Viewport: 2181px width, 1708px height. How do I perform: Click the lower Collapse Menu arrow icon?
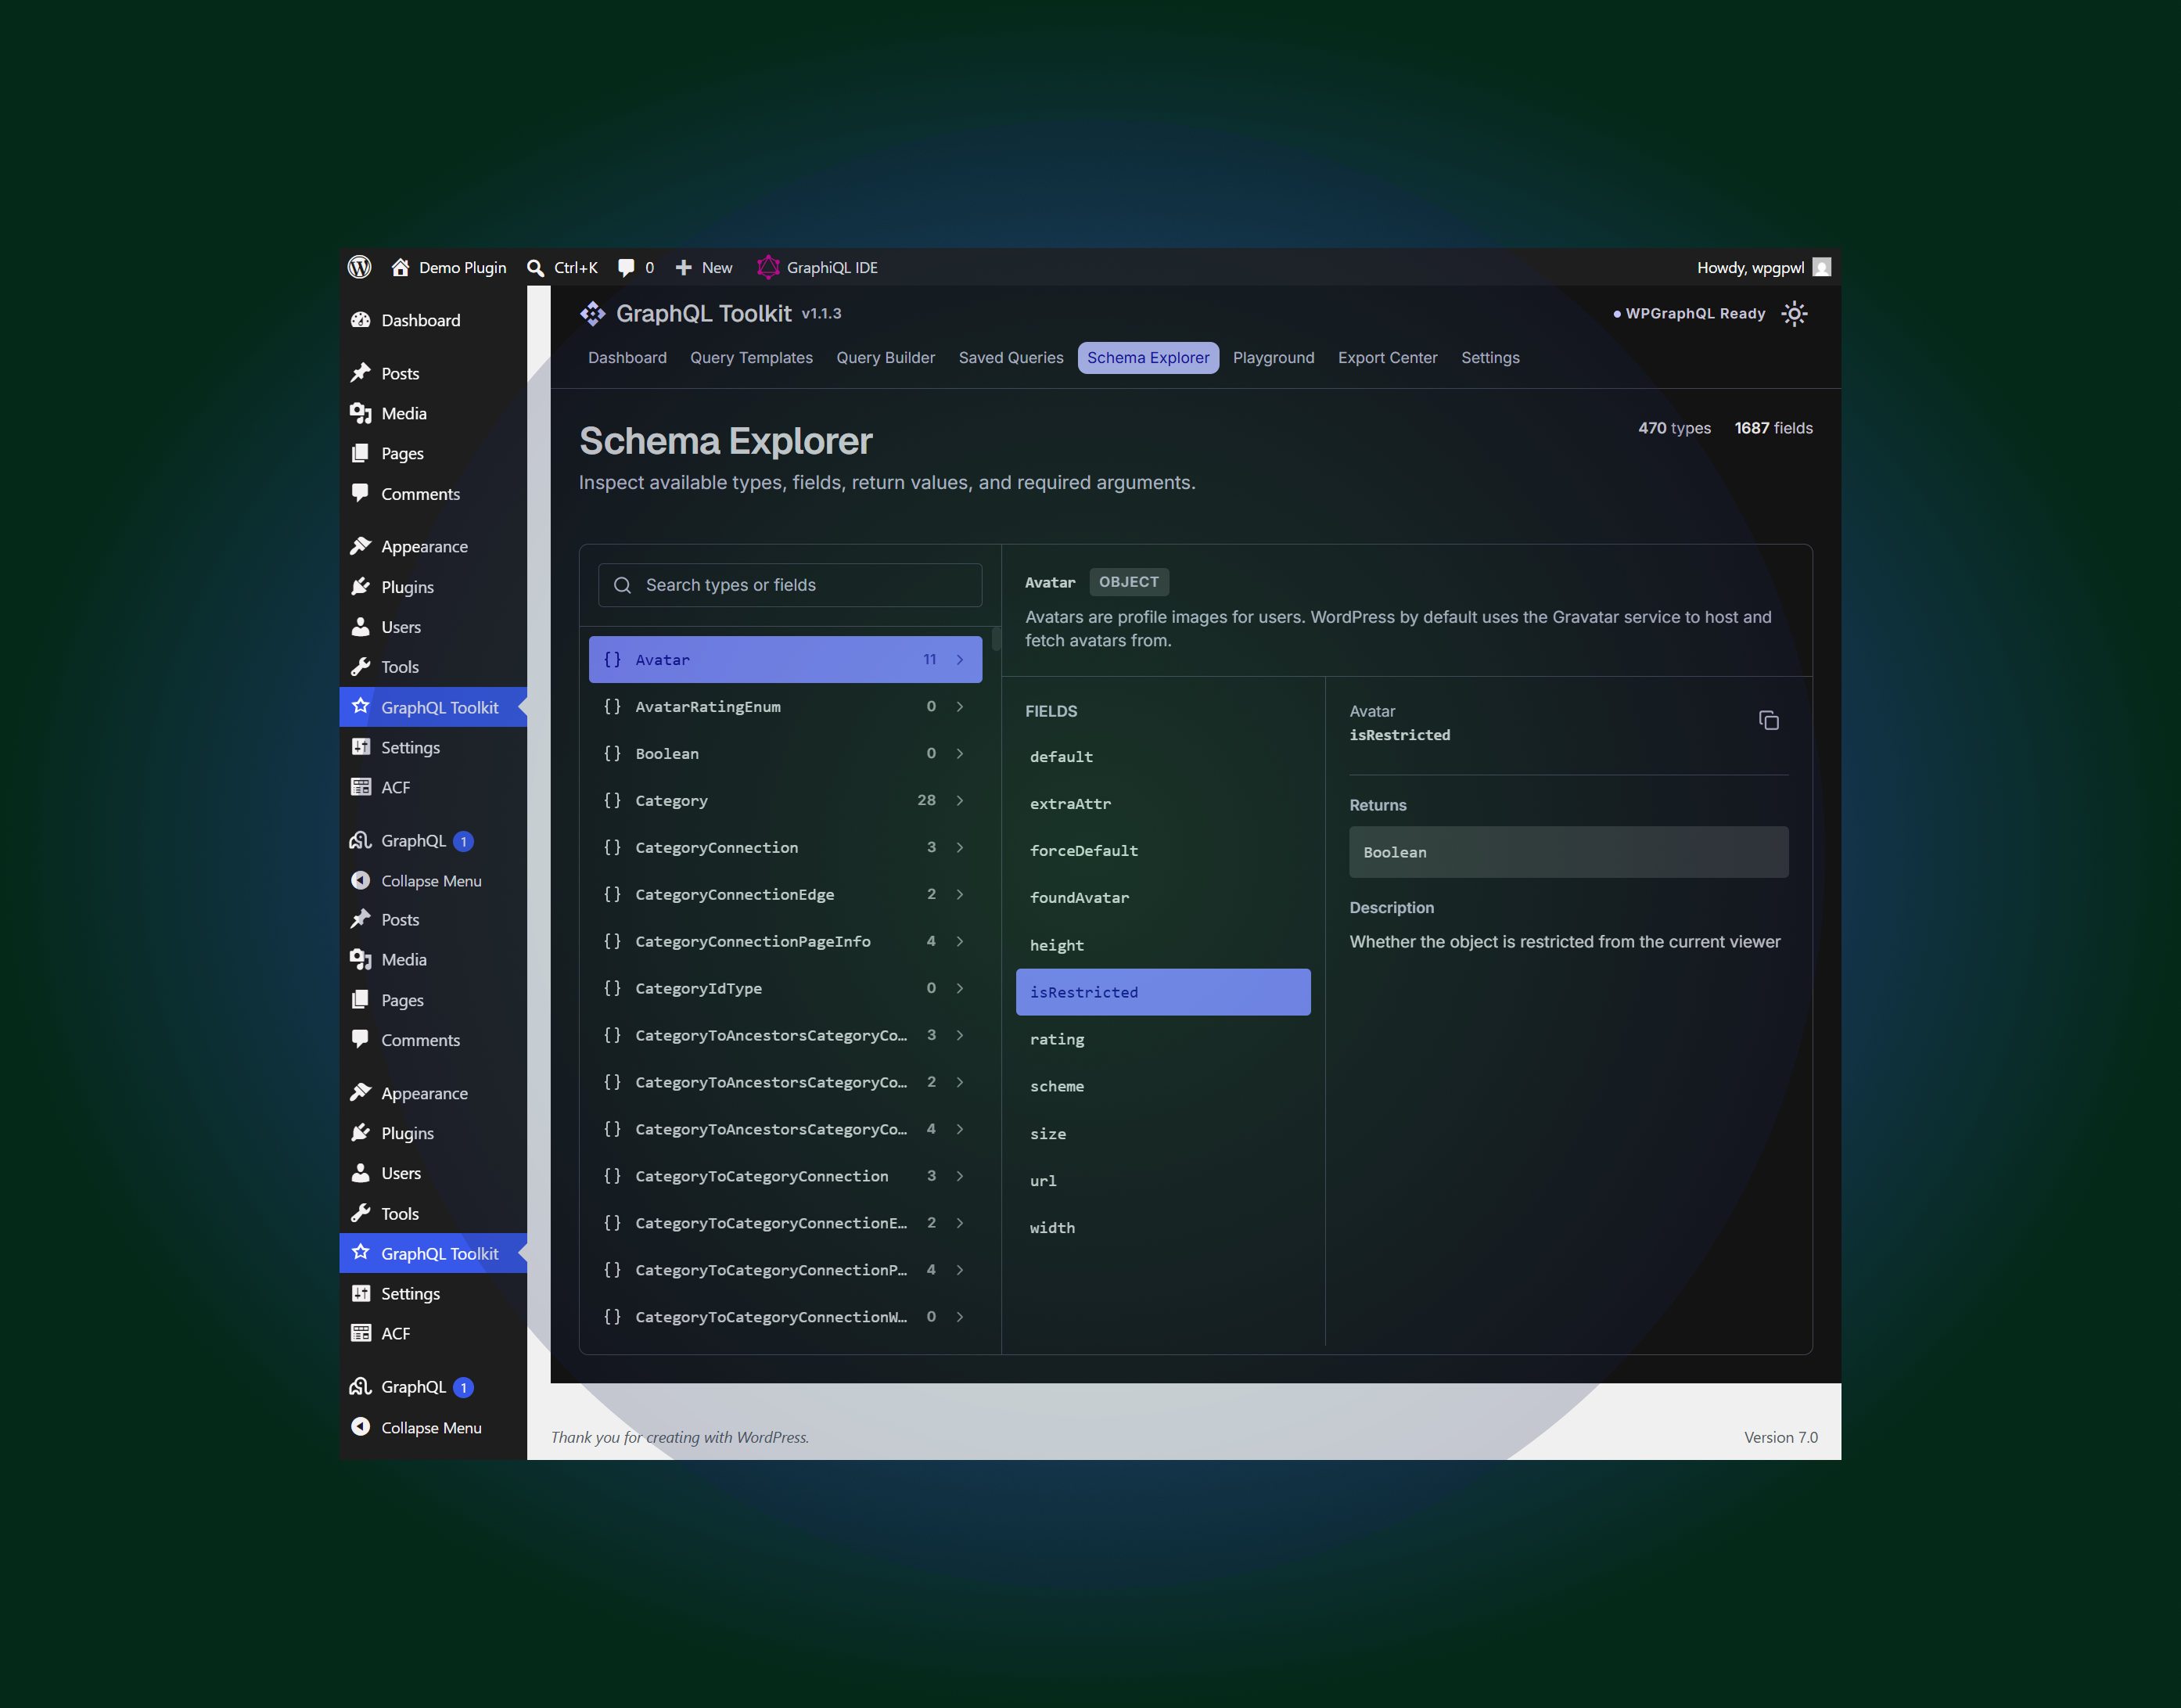point(361,1427)
